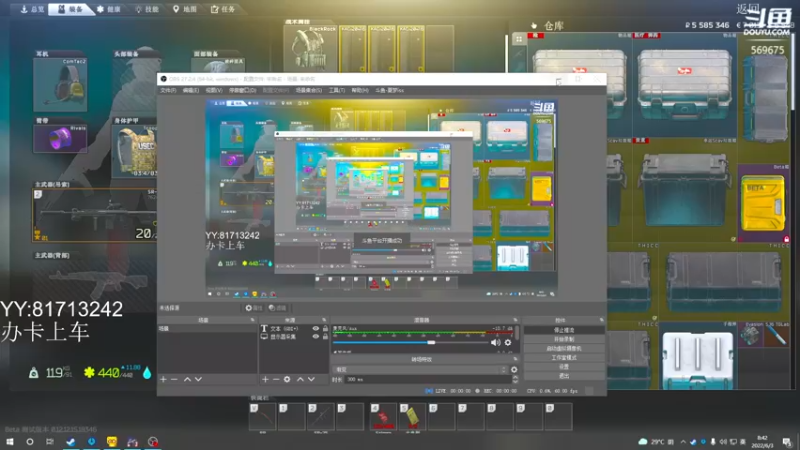Switch to the 任务 tab in game

point(223,9)
